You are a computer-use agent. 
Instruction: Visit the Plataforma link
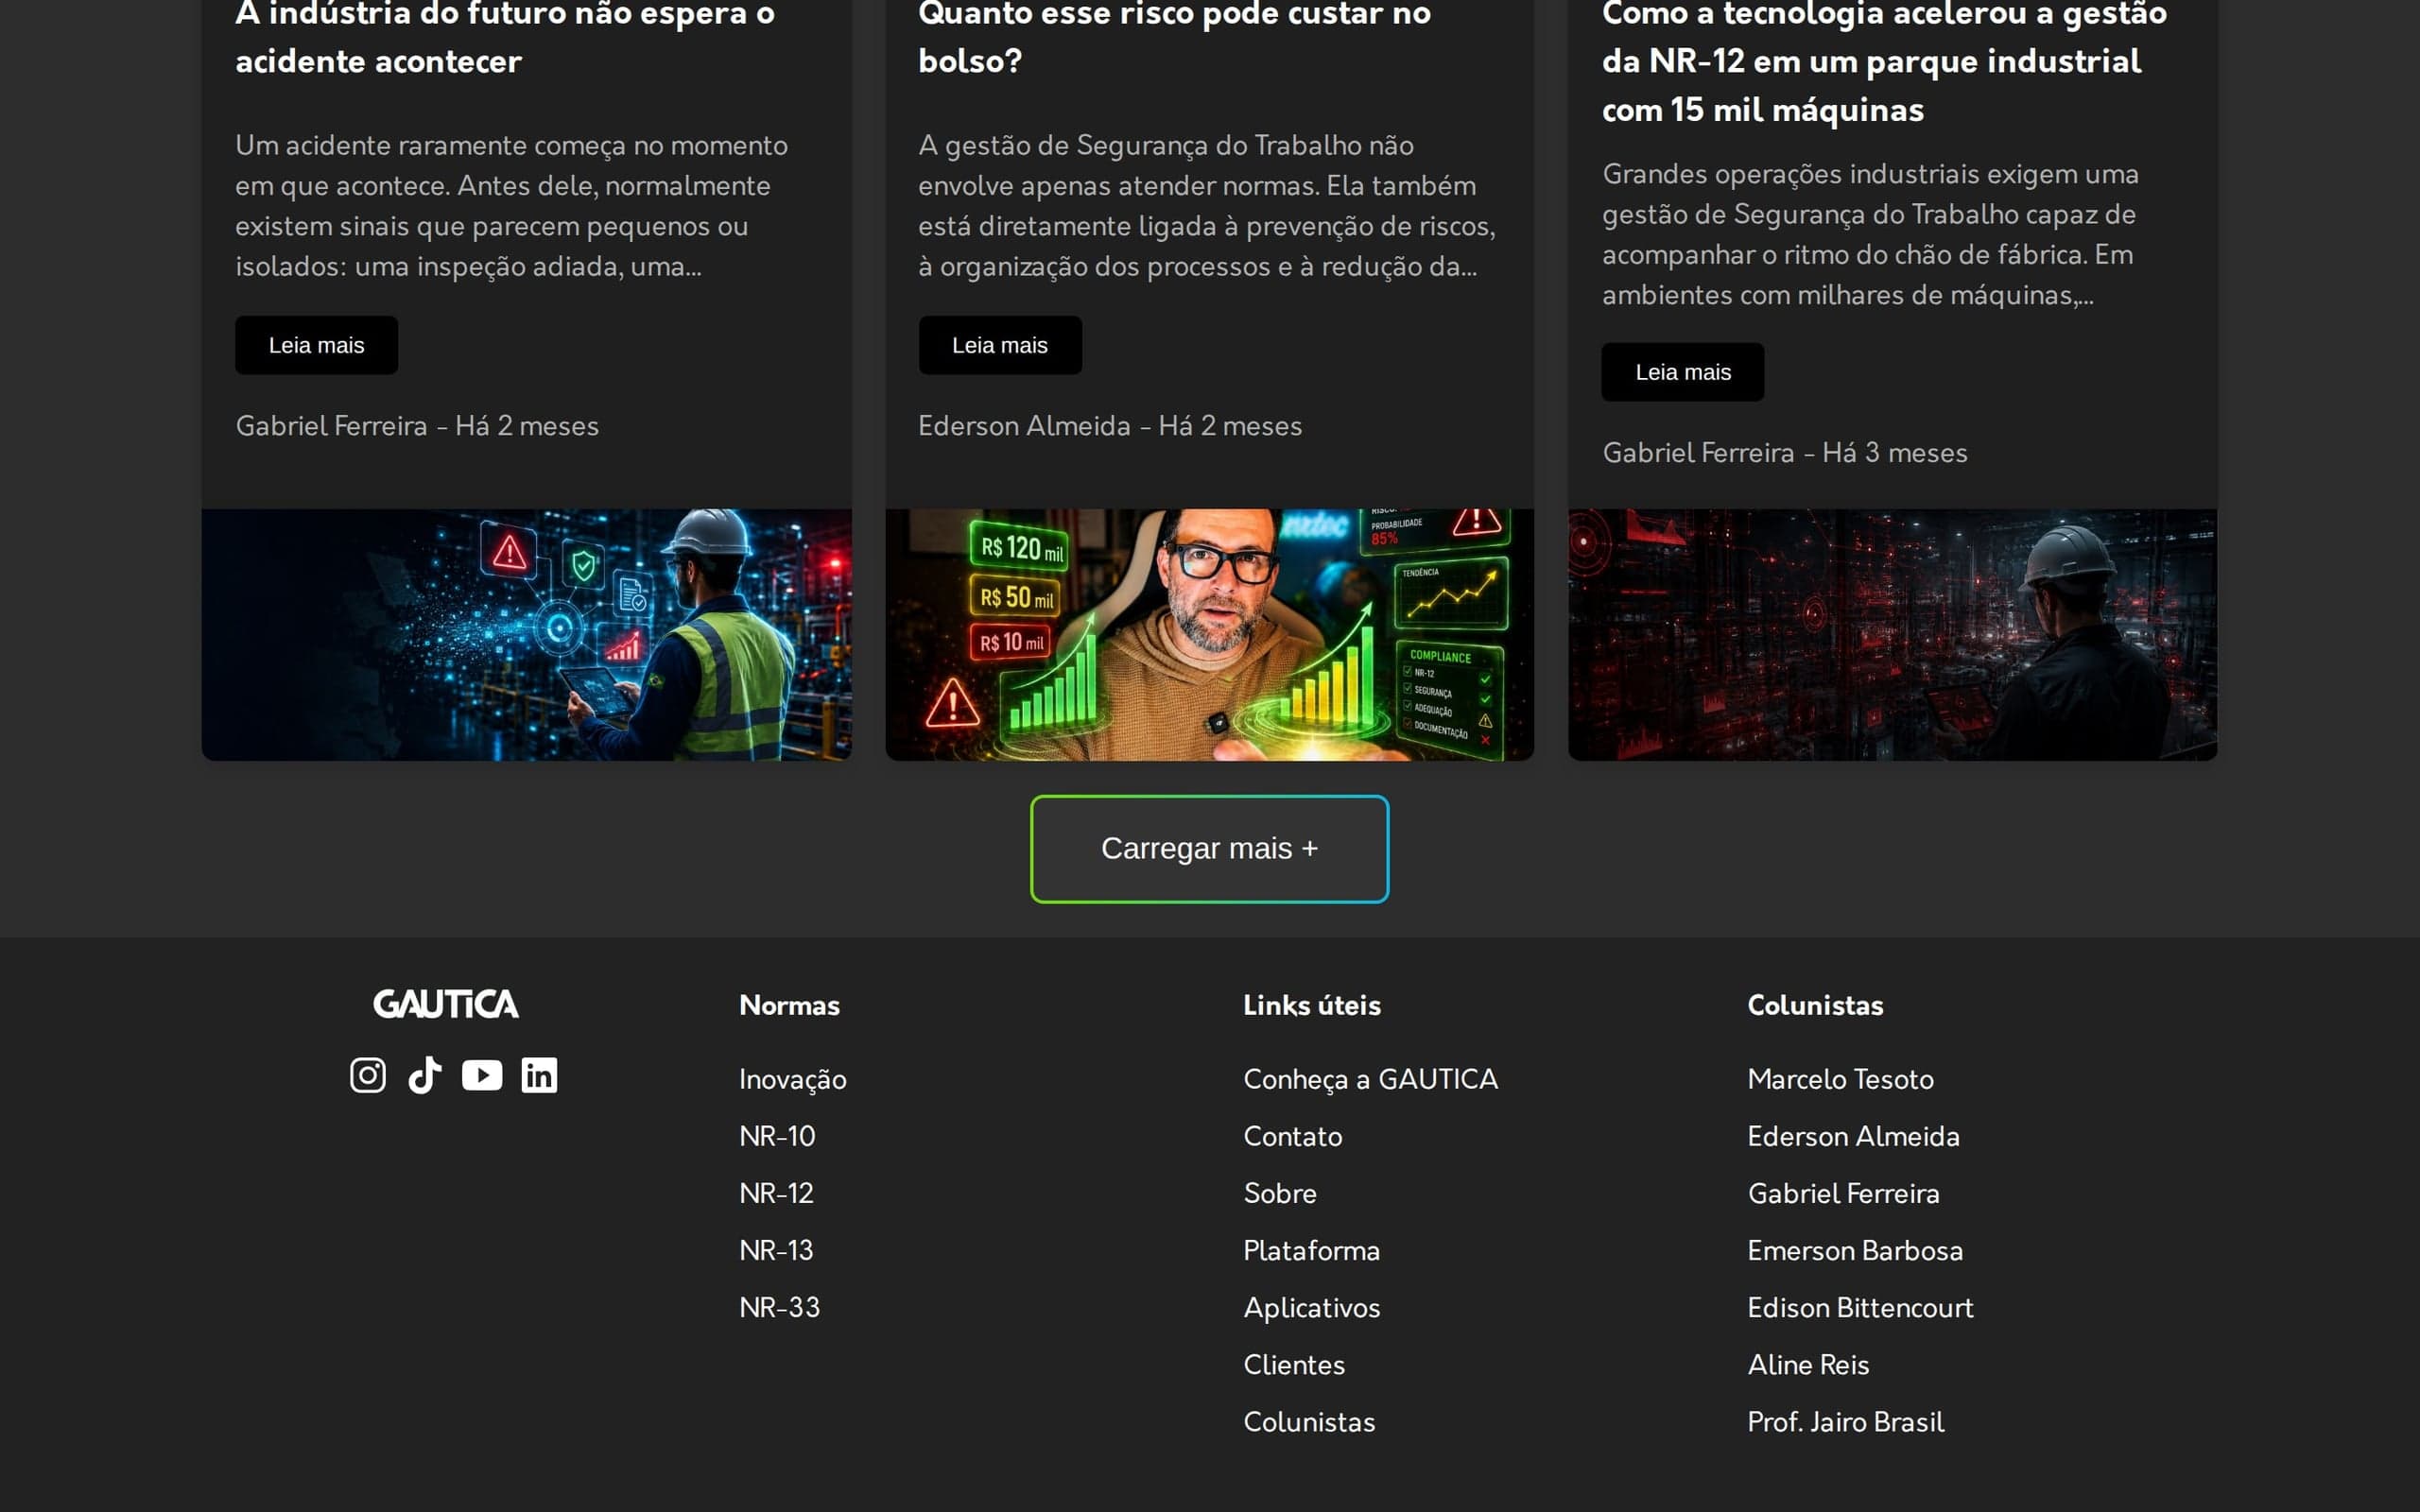(1311, 1250)
